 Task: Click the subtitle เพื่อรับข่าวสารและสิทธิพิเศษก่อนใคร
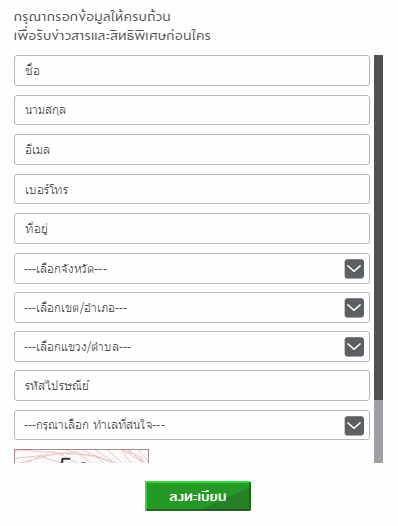click(112, 36)
